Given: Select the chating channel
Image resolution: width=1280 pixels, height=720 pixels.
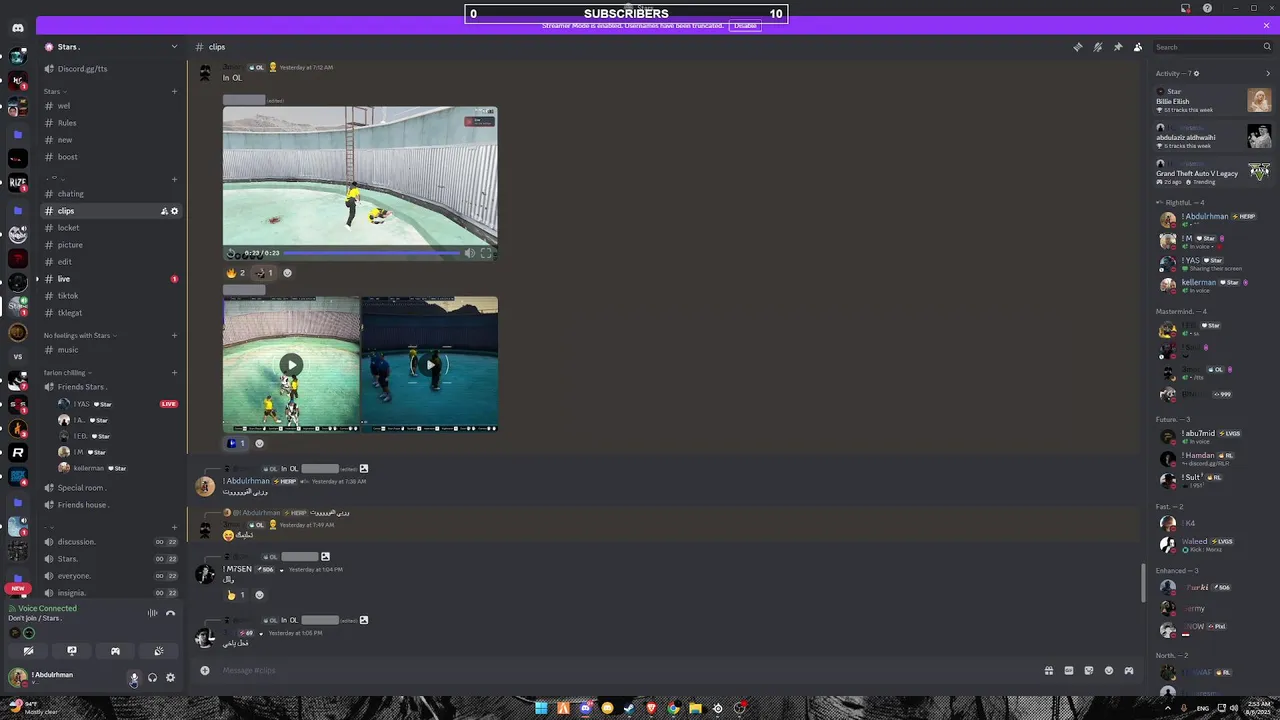Looking at the screenshot, I should [x=110, y=194].
